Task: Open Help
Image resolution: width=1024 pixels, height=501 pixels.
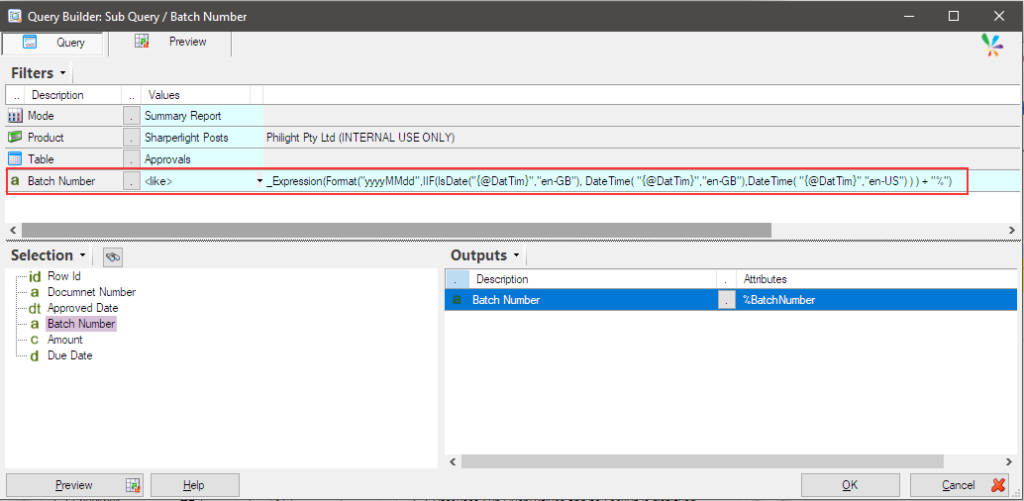Action: click(x=195, y=485)
